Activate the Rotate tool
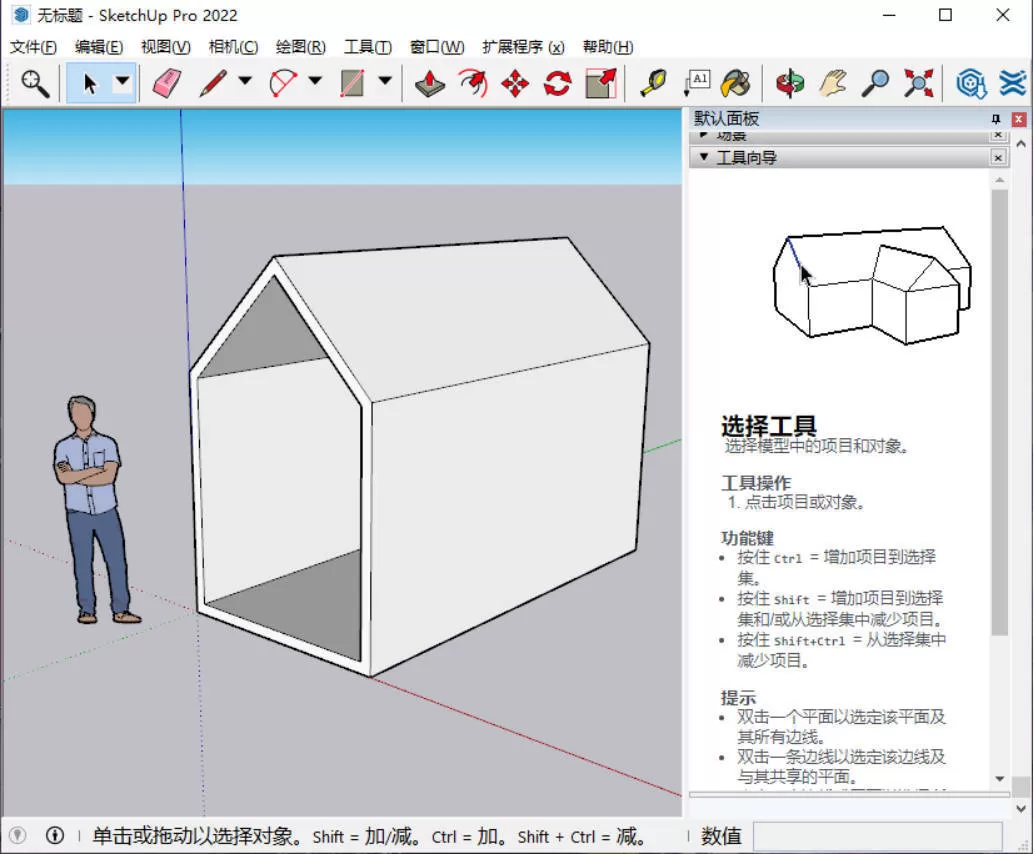 click(556, 83)
